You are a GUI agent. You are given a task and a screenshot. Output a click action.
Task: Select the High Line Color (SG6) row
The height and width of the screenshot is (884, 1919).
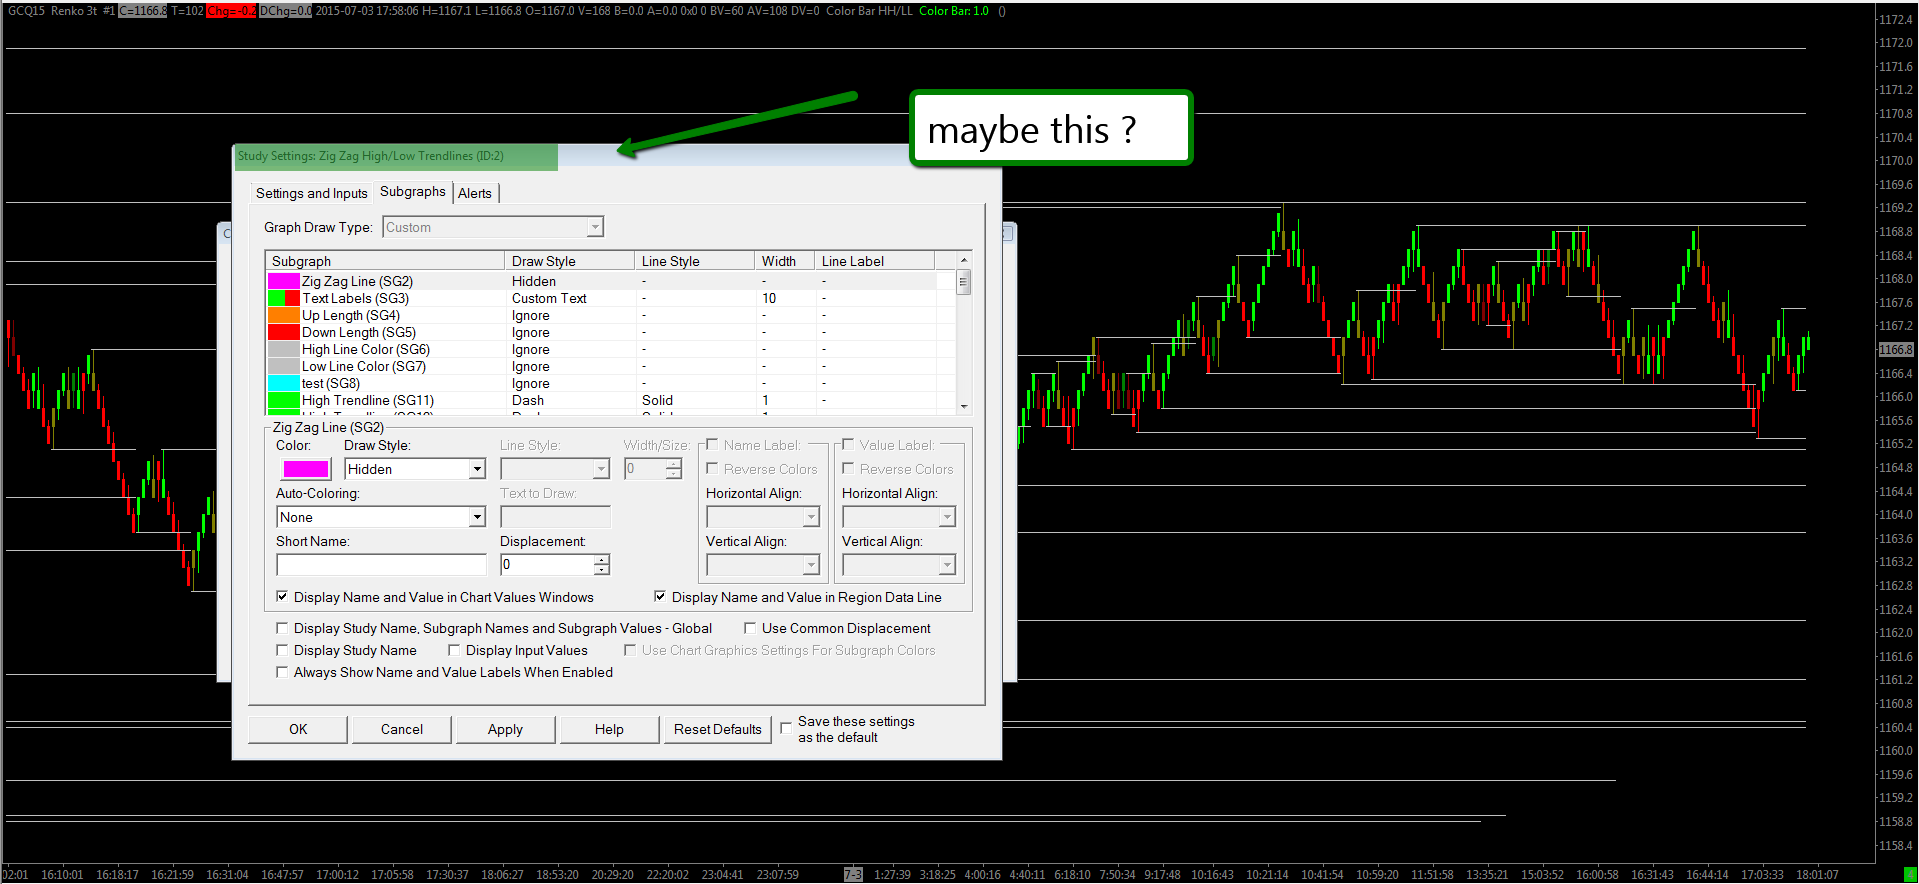[611, 349]
